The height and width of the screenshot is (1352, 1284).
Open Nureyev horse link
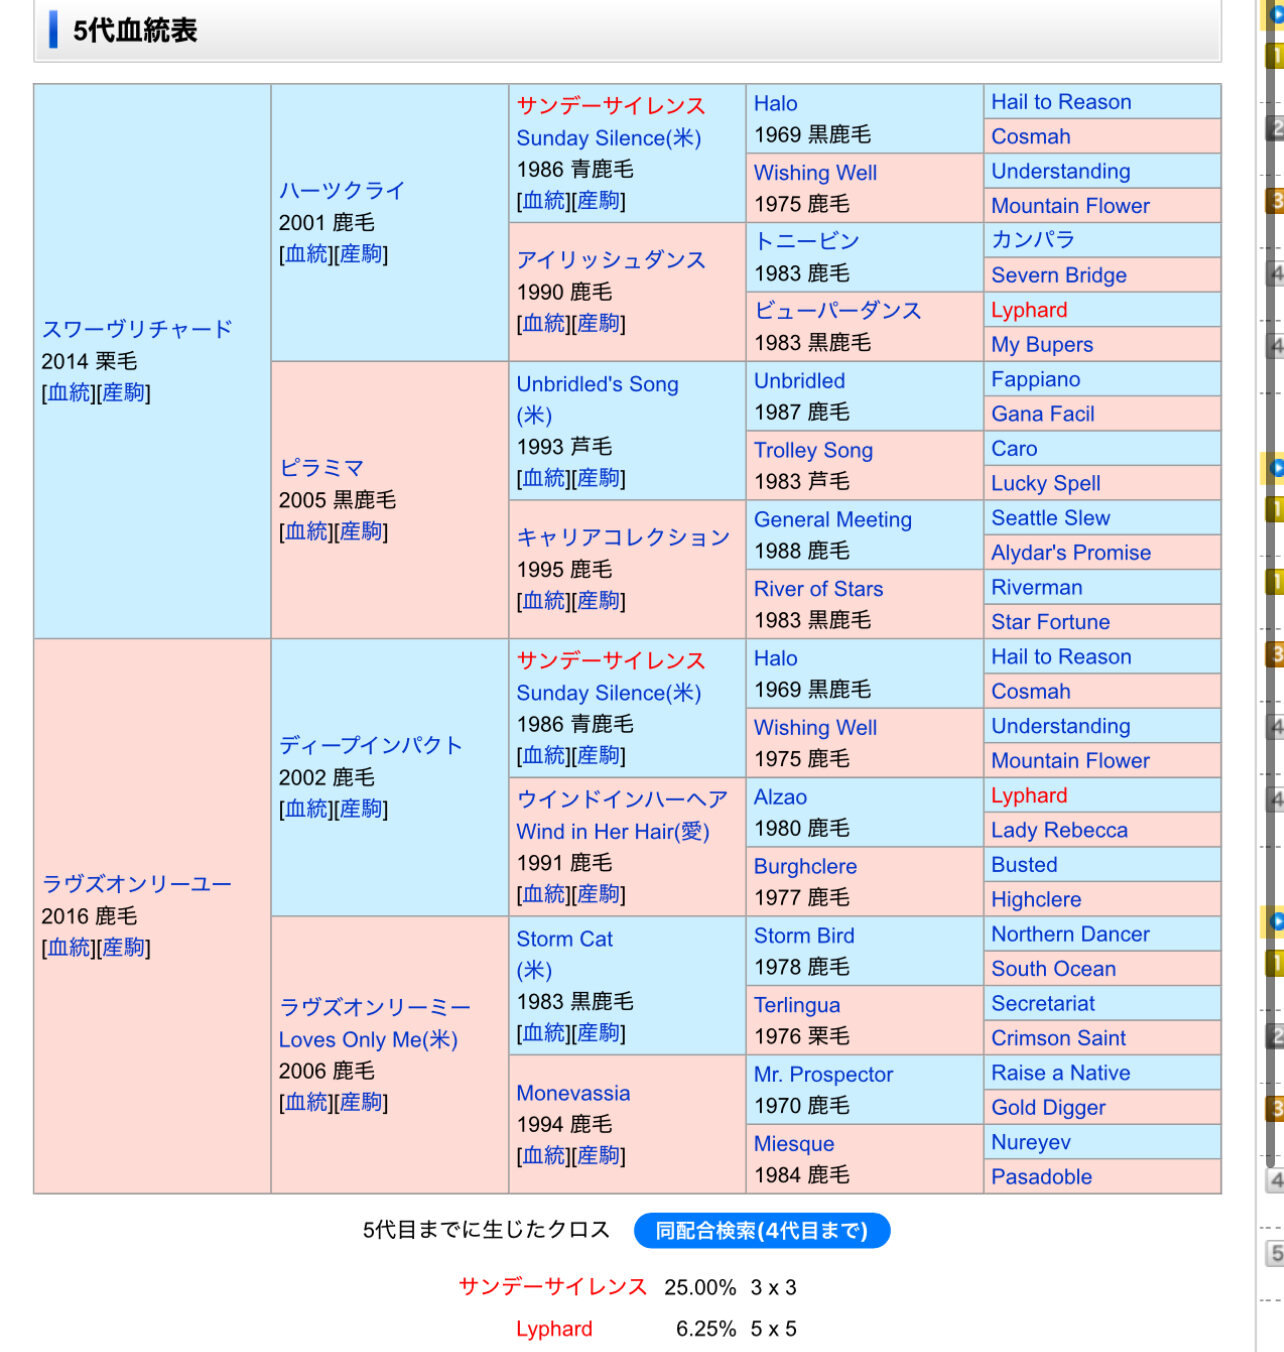coord(1031,1142)
